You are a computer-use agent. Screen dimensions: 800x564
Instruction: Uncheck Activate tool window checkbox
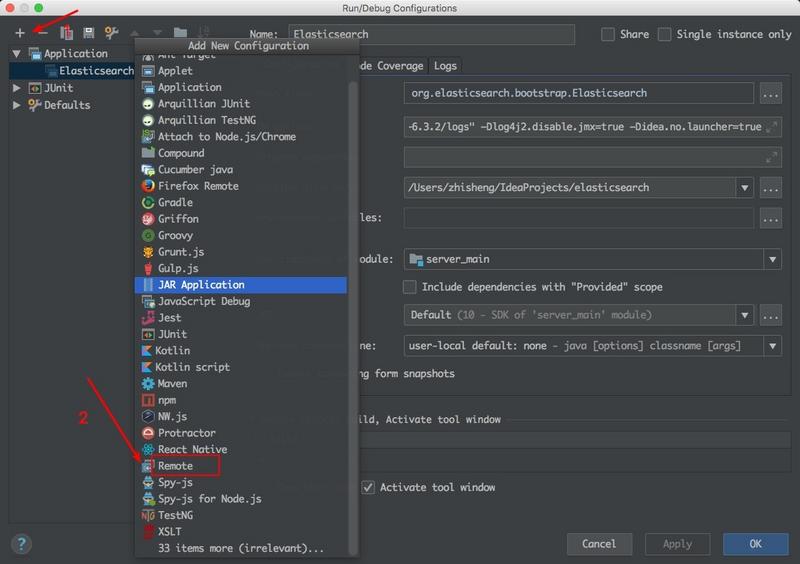tap(367, 487)
